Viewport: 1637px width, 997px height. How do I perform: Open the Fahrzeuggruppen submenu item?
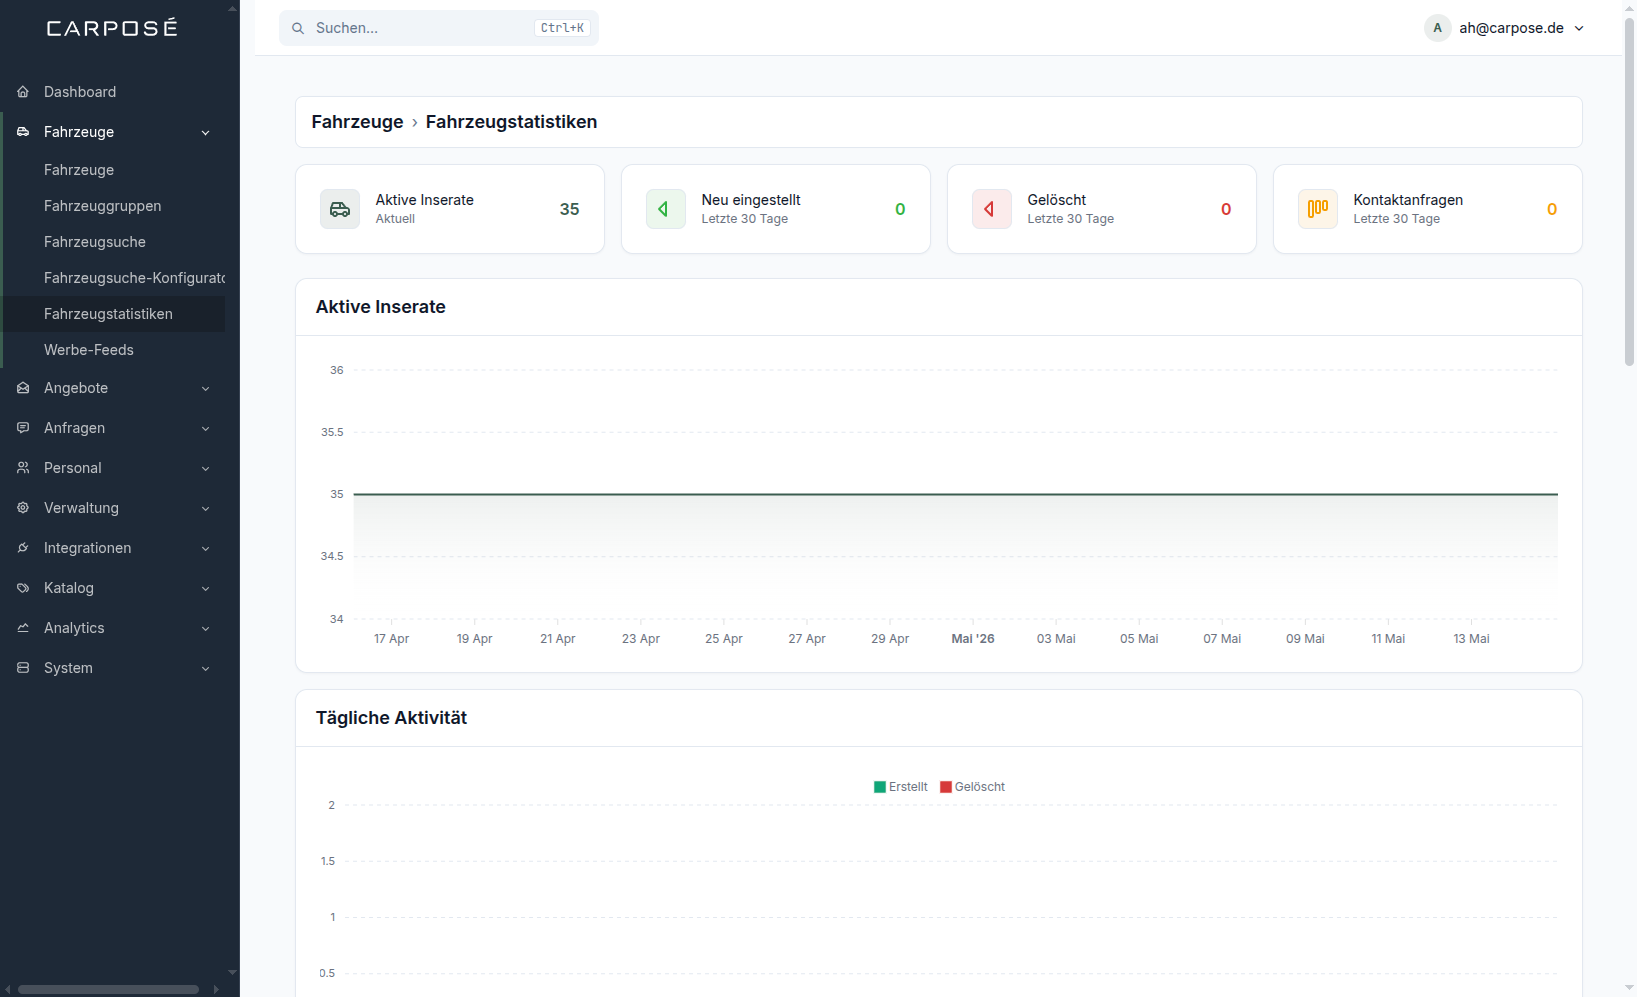115,206
